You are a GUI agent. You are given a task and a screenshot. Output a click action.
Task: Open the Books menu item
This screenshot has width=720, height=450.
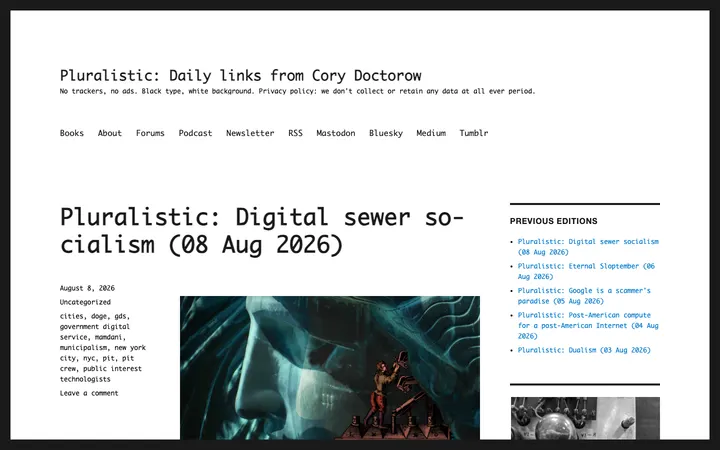(72, 133)
